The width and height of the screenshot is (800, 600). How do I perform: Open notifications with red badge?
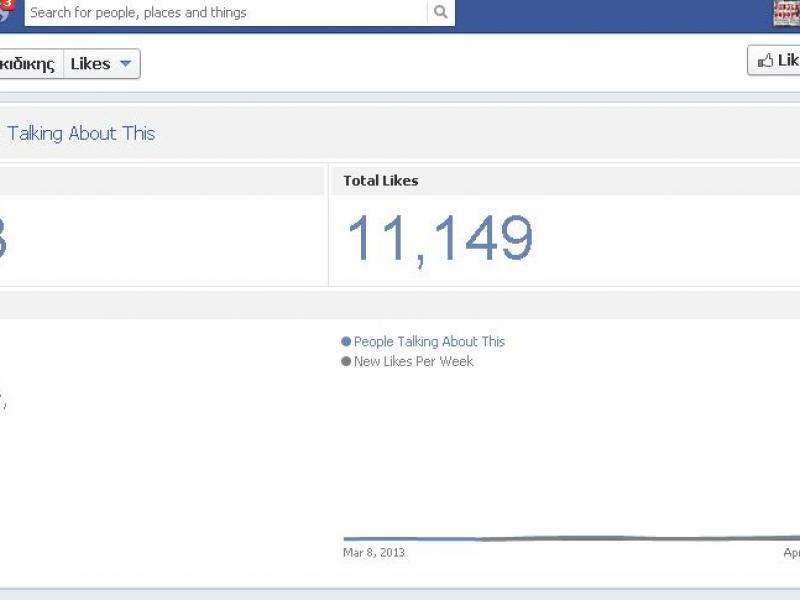(x=5, y=9)
